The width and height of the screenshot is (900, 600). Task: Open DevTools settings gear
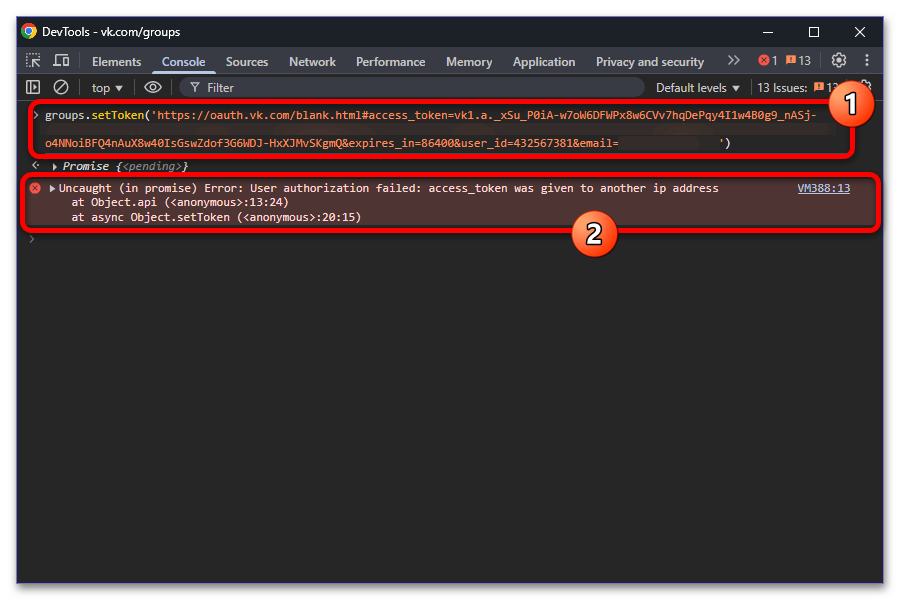[839, 60]
